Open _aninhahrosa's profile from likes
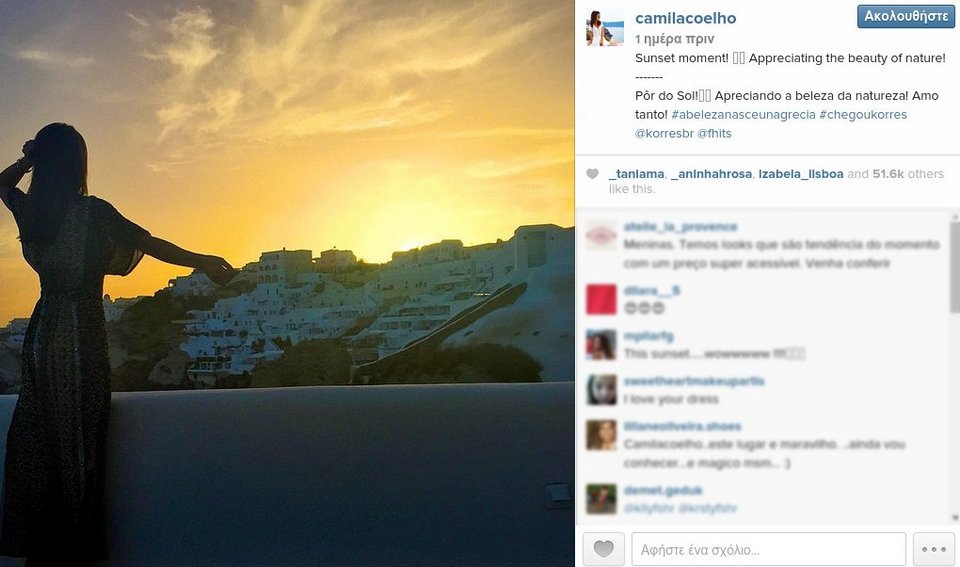The width and height of the screenshot is (960, 567). click(711, 174)
